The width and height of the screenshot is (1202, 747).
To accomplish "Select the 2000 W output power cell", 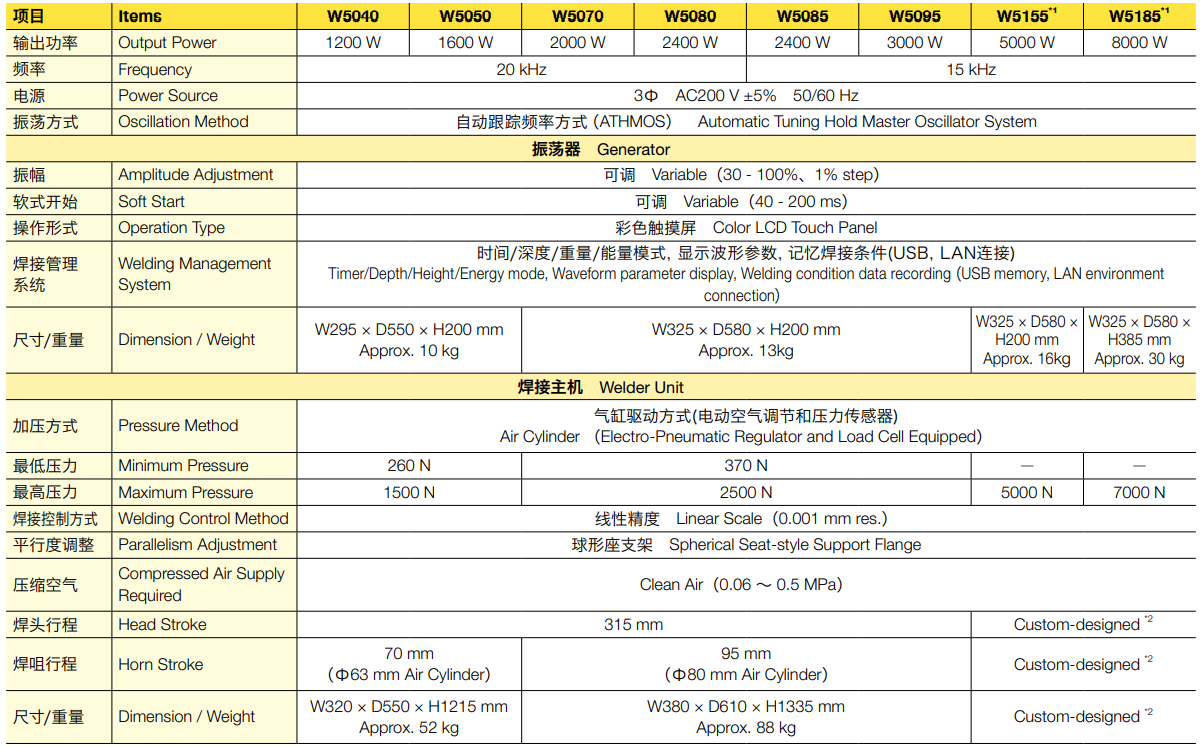I will (577, 43).
